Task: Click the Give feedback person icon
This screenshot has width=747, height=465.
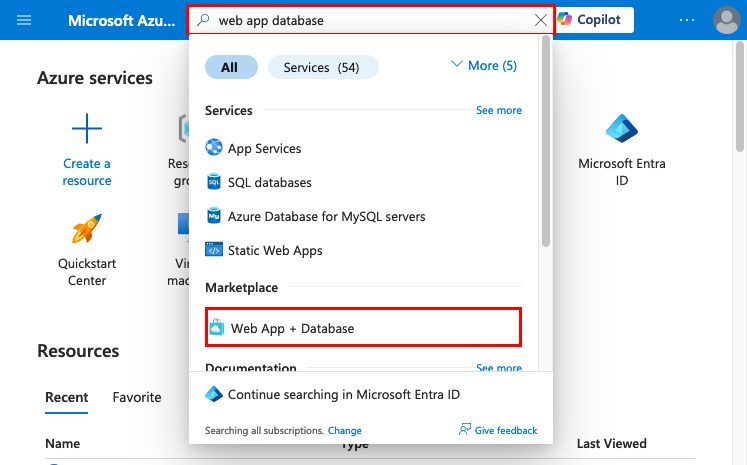Action: coord(464,429)
